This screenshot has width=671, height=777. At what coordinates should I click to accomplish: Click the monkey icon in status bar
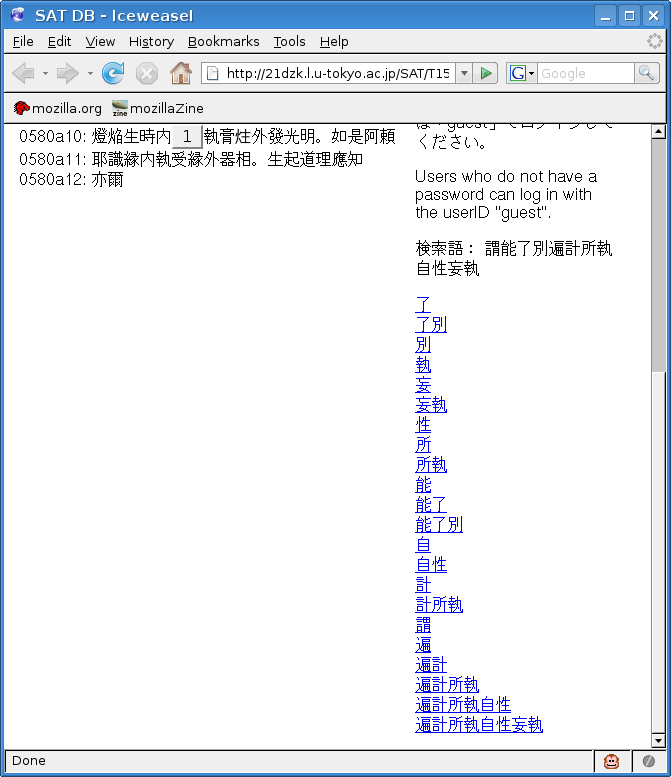tap(612, 761)
